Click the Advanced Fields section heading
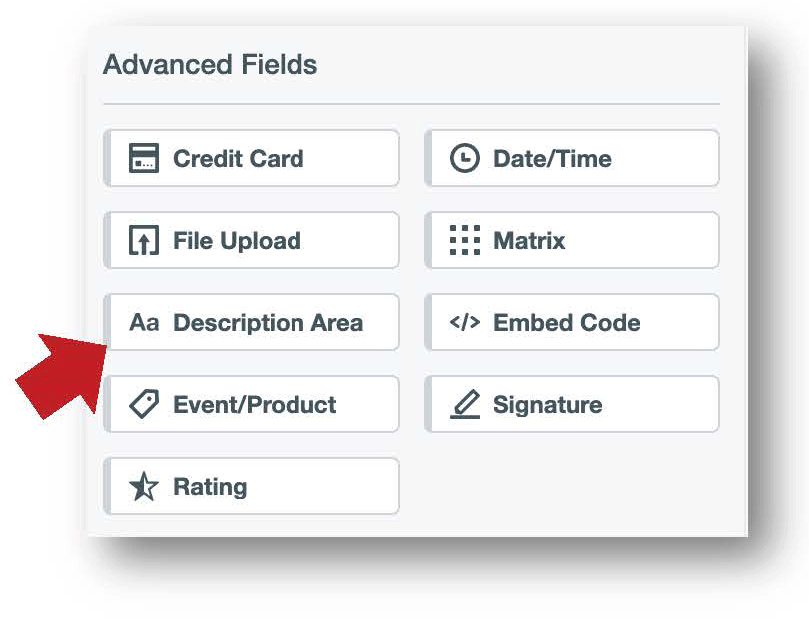The height and width of the screenshot is (624, 809). [x=210, y=64]
